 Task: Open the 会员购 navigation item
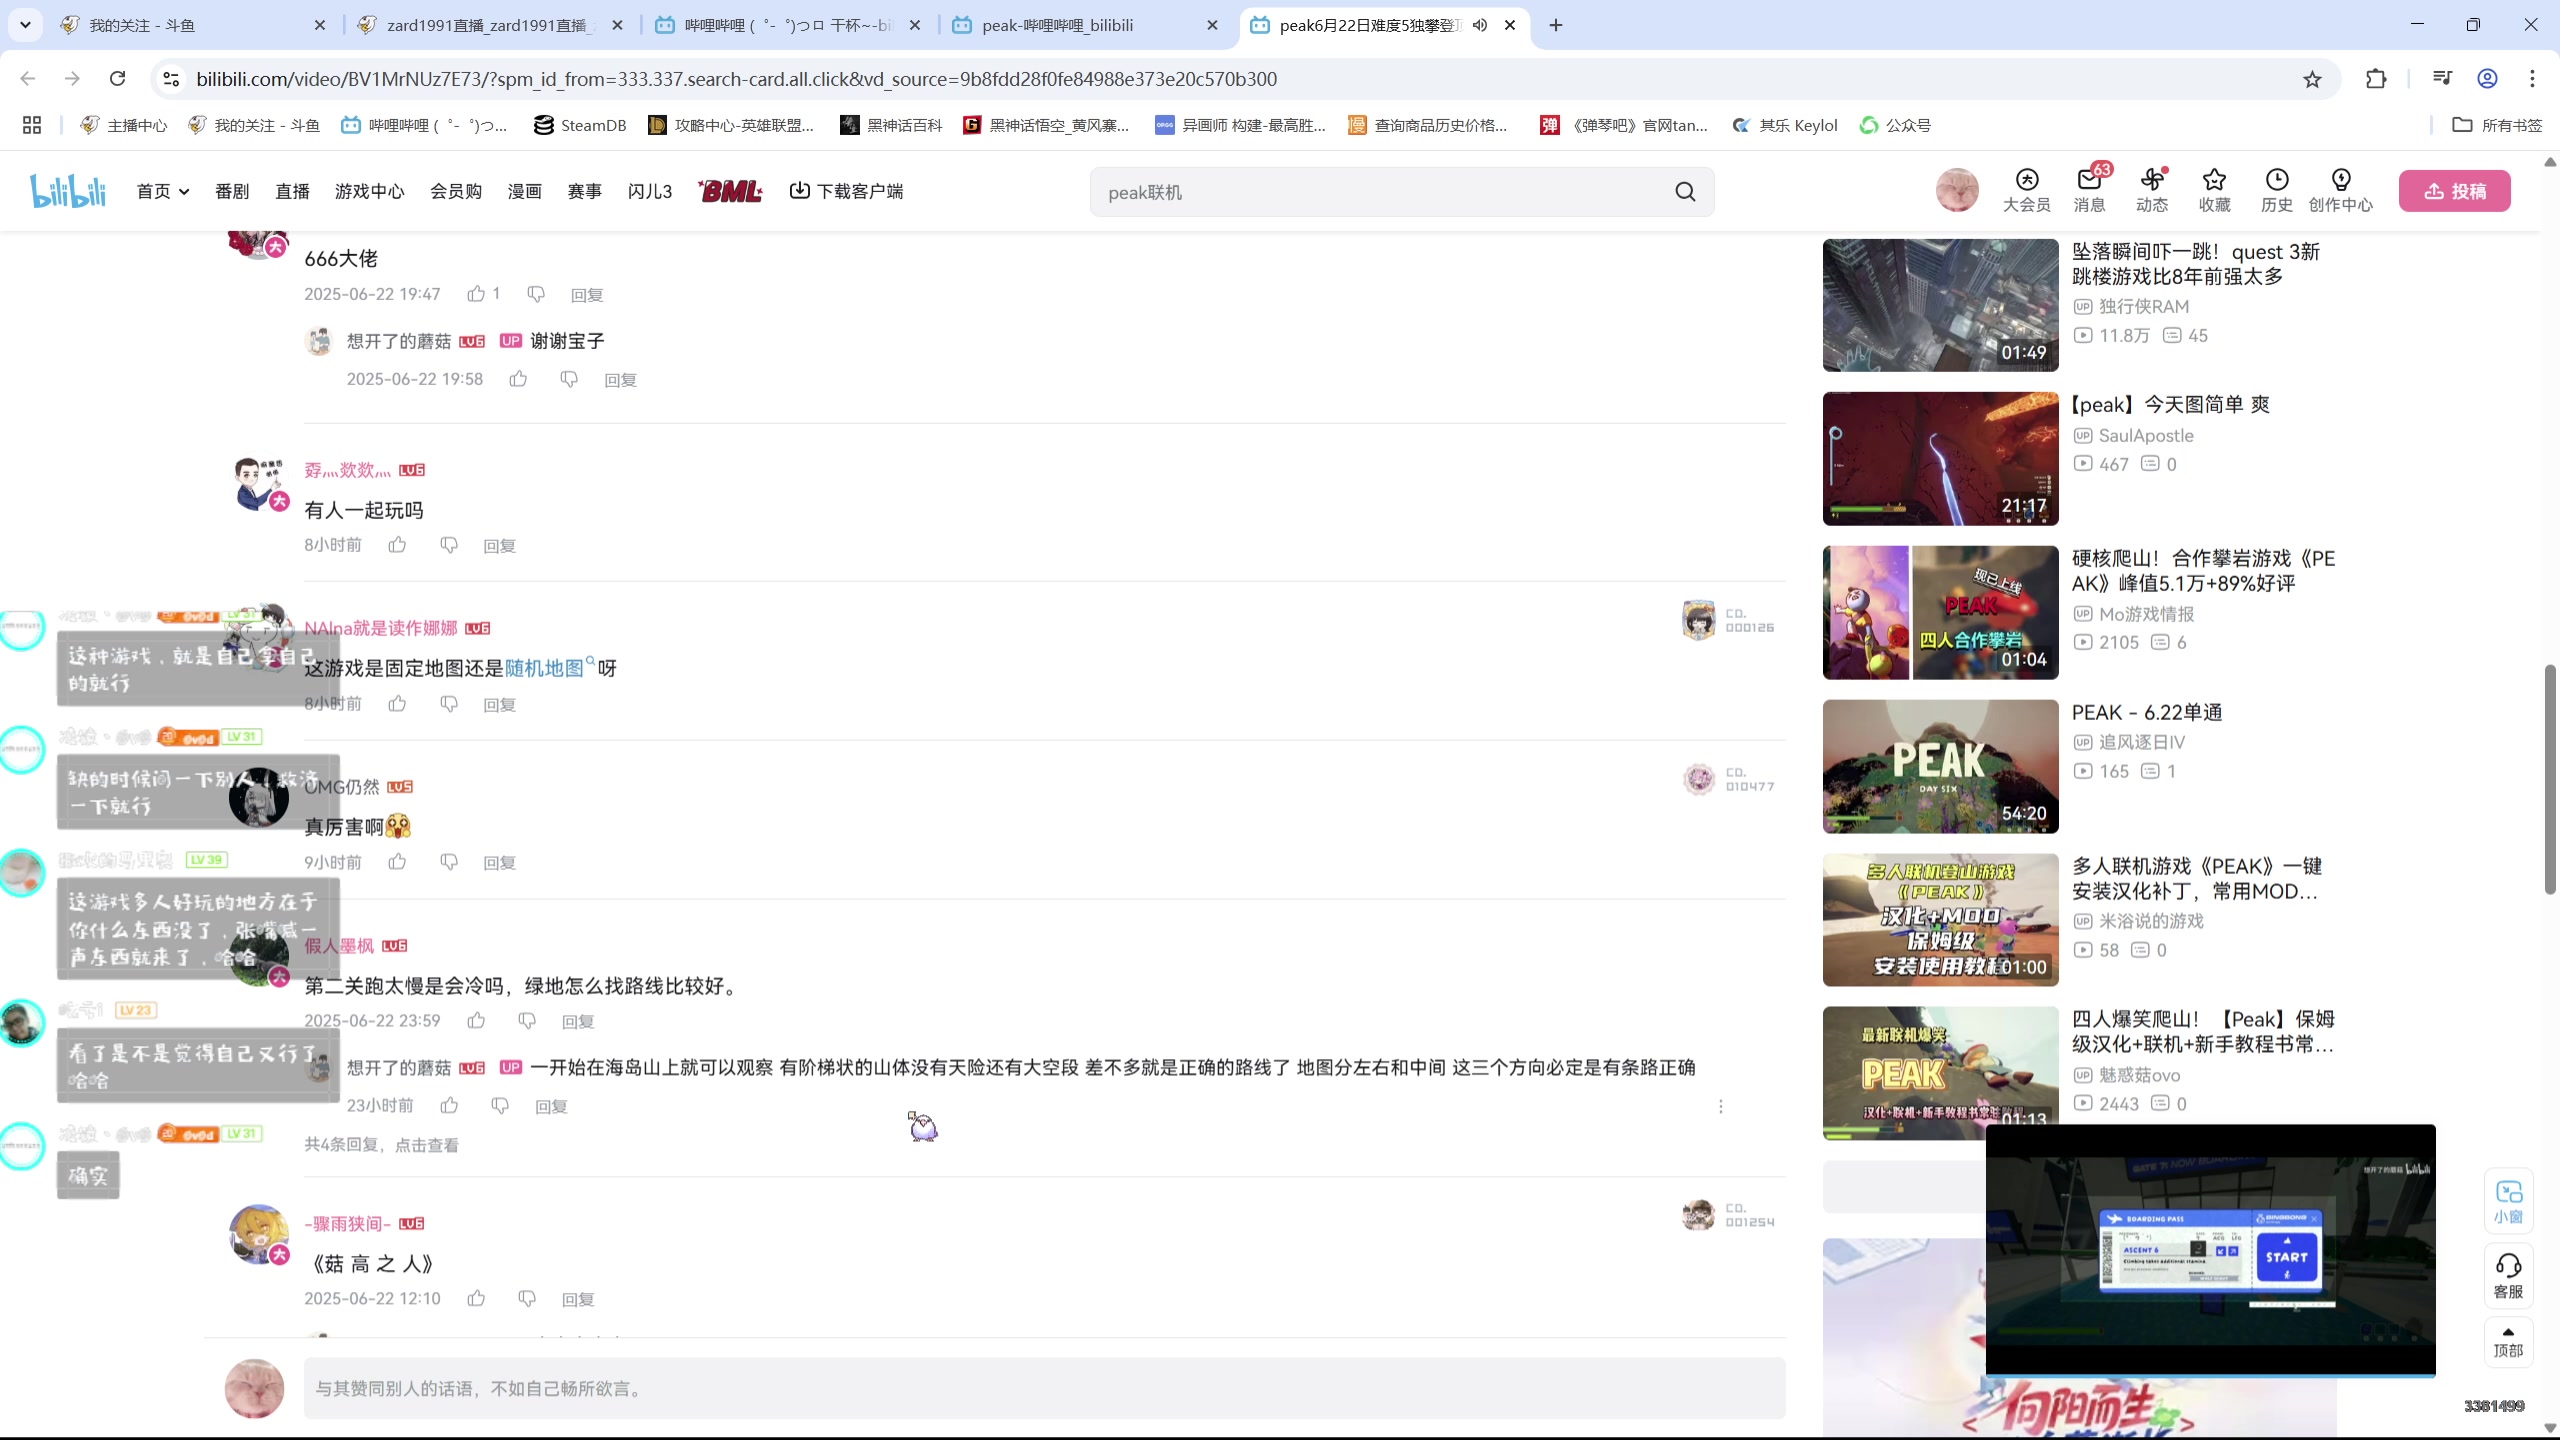(x=456, y=191)
